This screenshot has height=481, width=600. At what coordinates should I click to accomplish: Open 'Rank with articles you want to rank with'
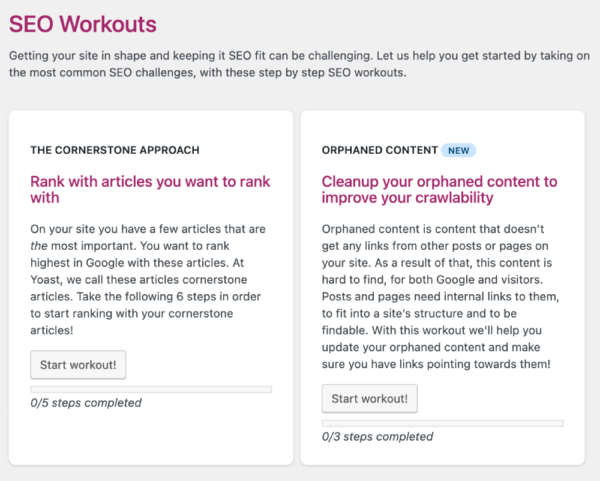(150, 191)
